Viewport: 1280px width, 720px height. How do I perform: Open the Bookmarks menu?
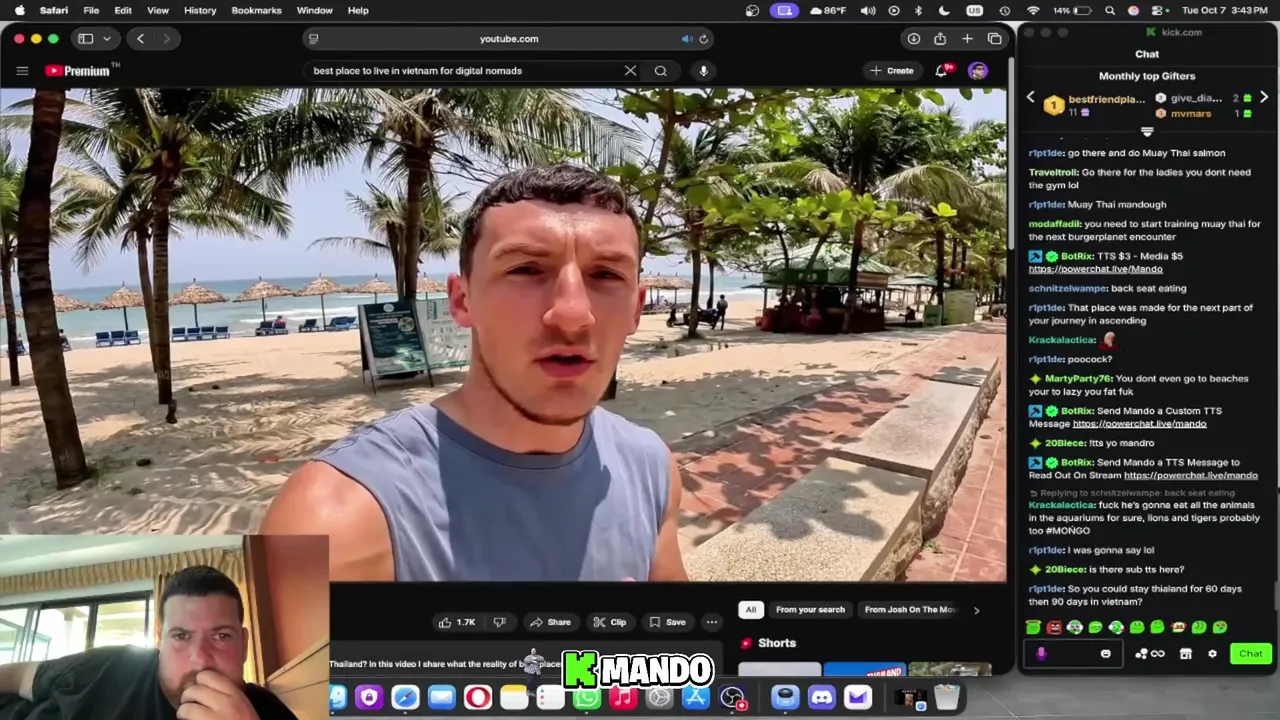point(256,10)
